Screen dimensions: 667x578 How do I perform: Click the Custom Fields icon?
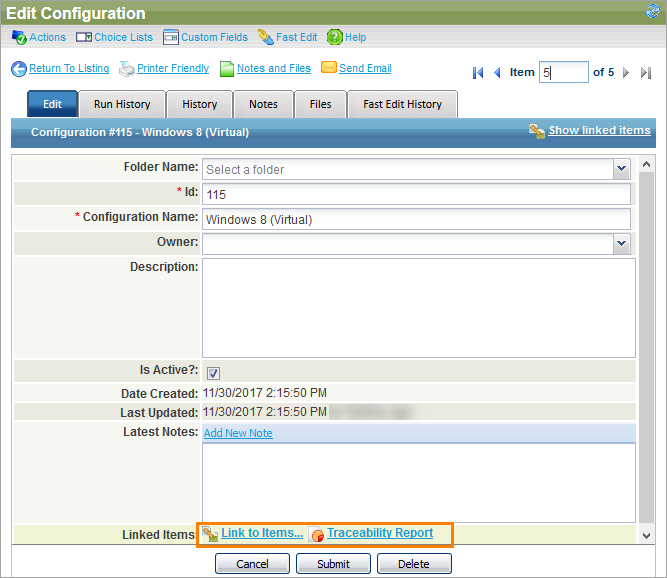[x=170, y=37]
